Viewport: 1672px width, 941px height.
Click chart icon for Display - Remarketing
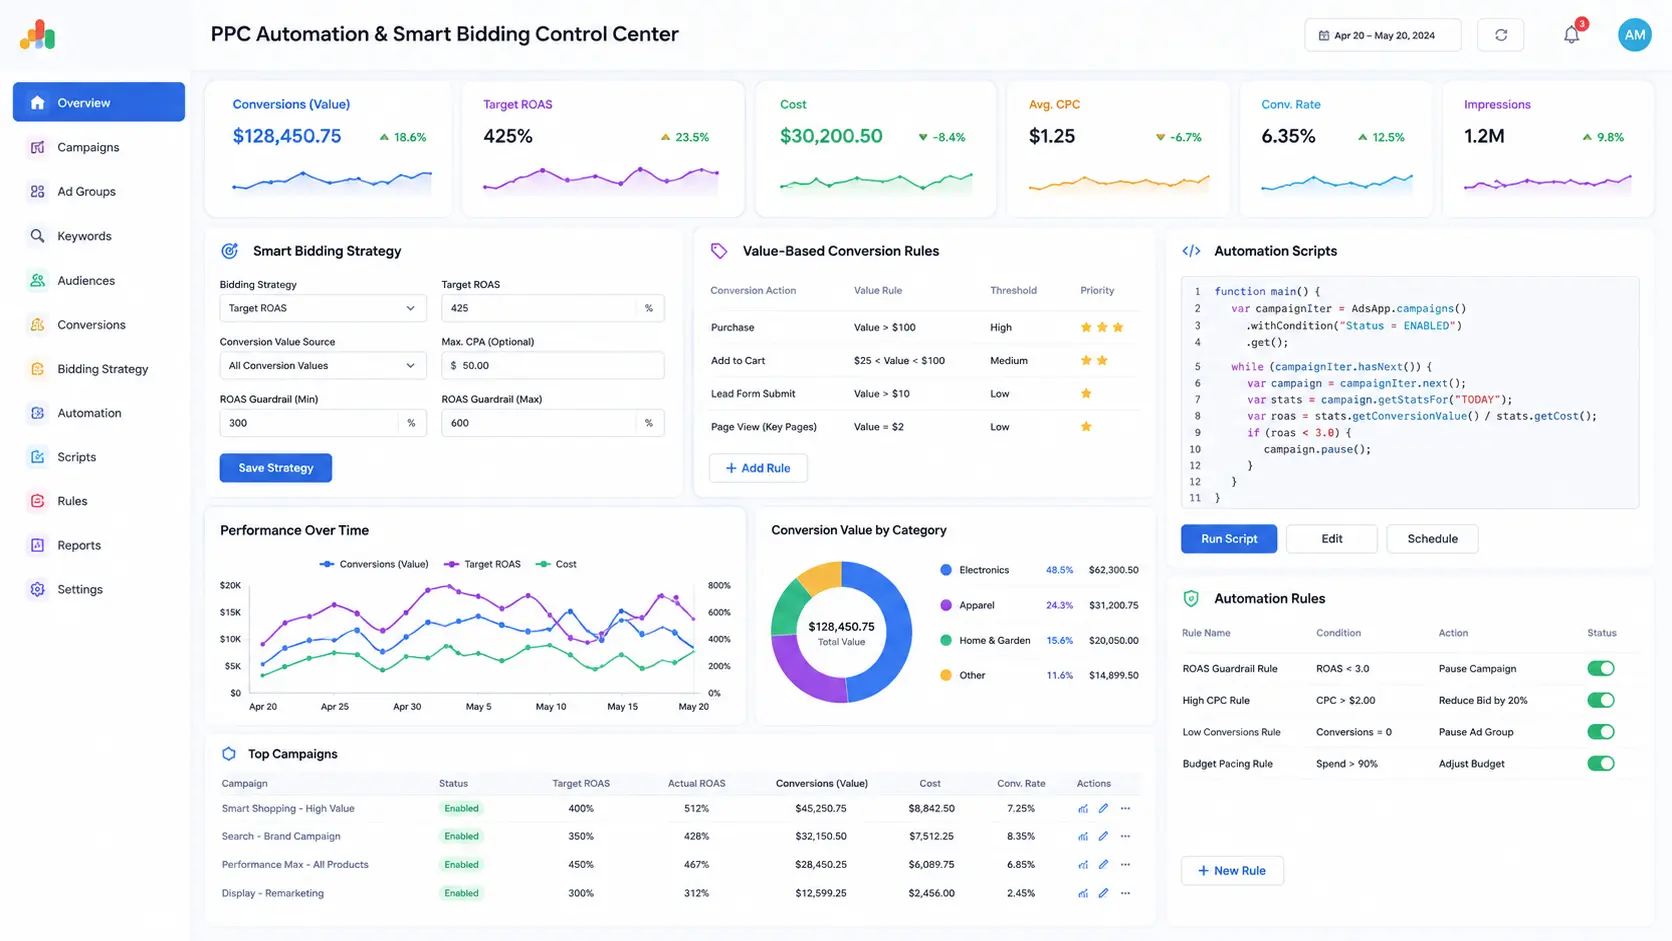(x=1083, y=893)
